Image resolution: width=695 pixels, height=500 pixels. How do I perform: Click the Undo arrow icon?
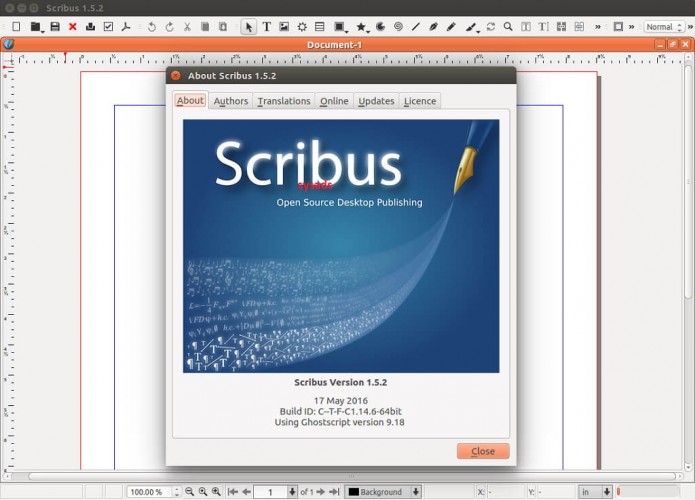[x=152, y=27]
